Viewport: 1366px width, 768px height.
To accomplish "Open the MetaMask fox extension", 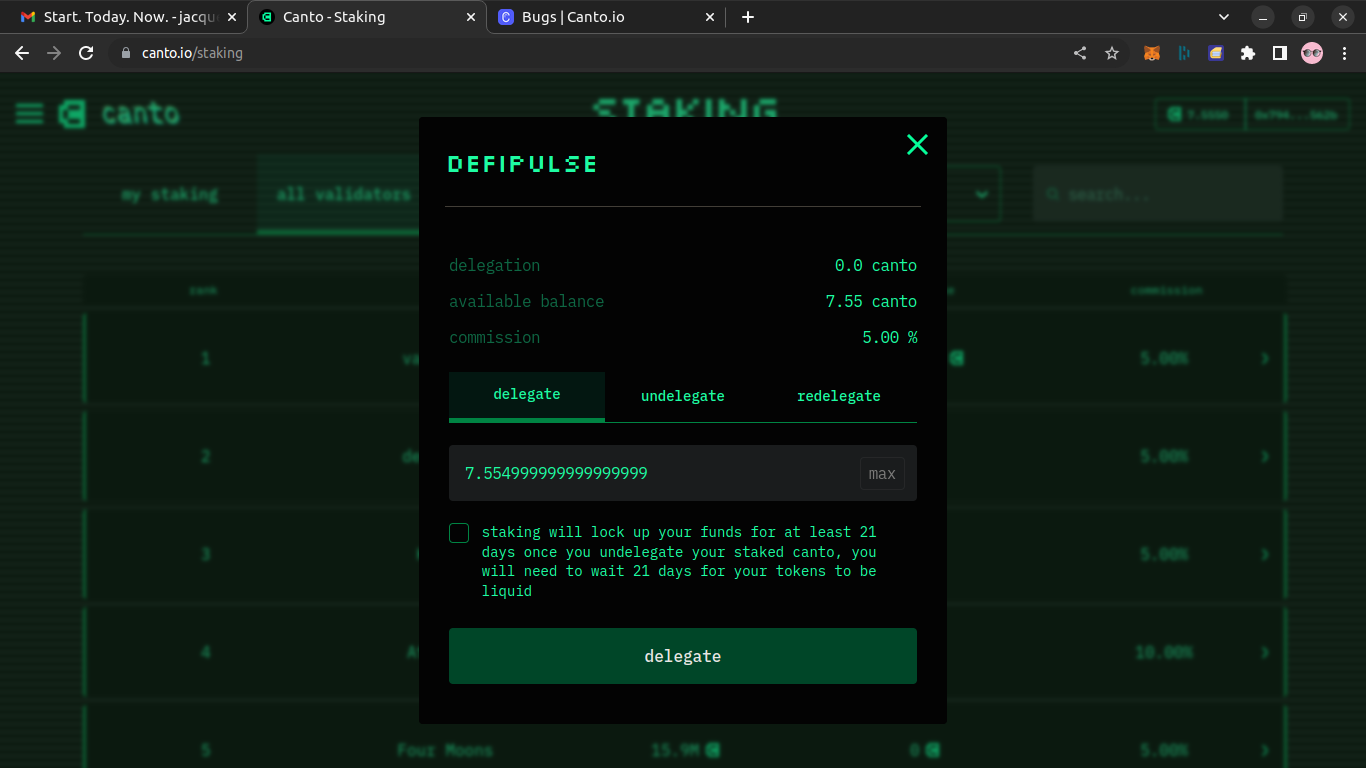I will click(1152, 53).
